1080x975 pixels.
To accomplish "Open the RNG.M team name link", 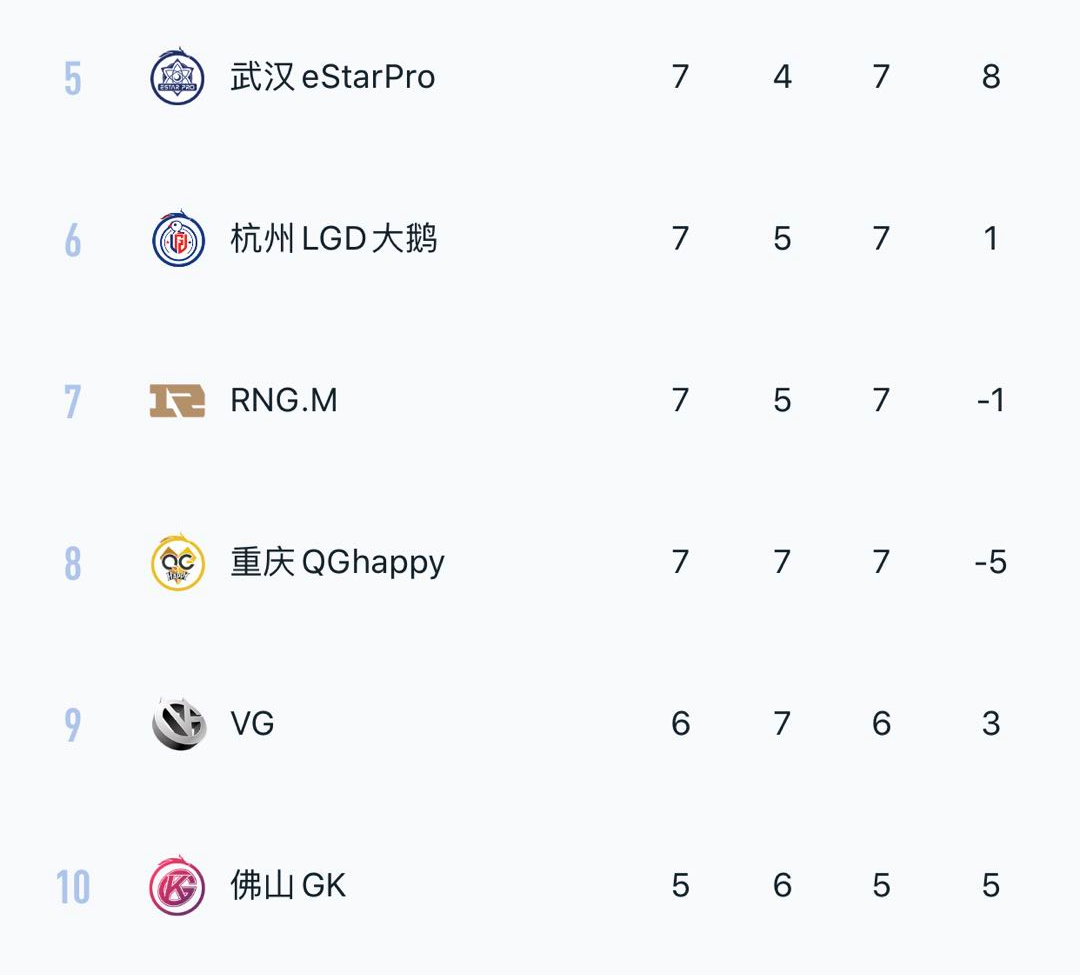I will [284, 400].
